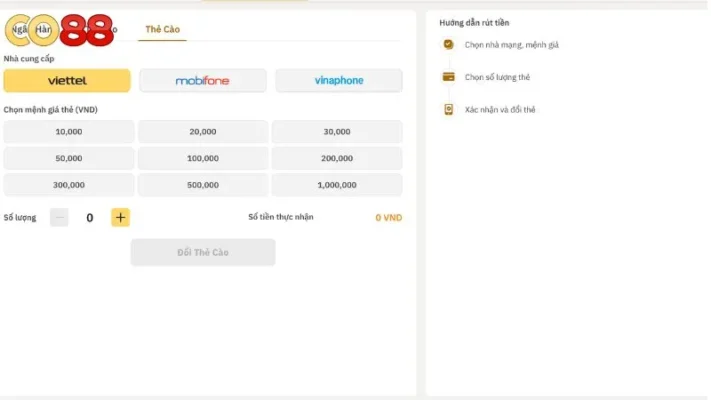Select the 30,000 card value
Viewport: 711px width, 400px height.
pos(337,132)
